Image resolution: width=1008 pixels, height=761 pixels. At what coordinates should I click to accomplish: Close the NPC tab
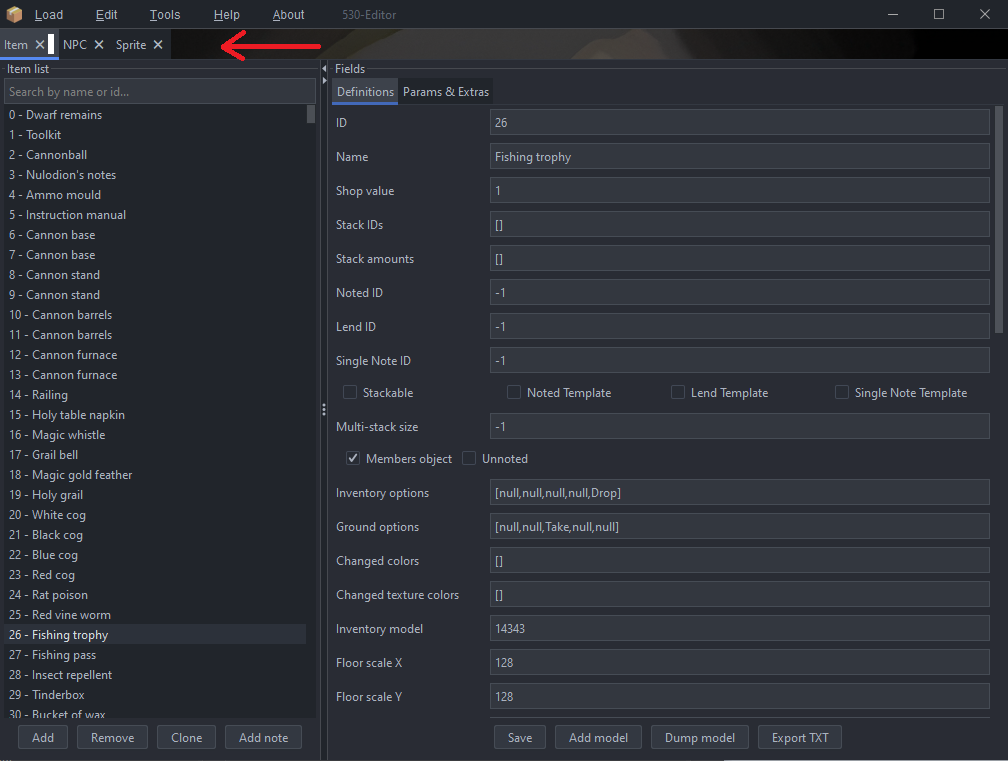click(99, 45)
